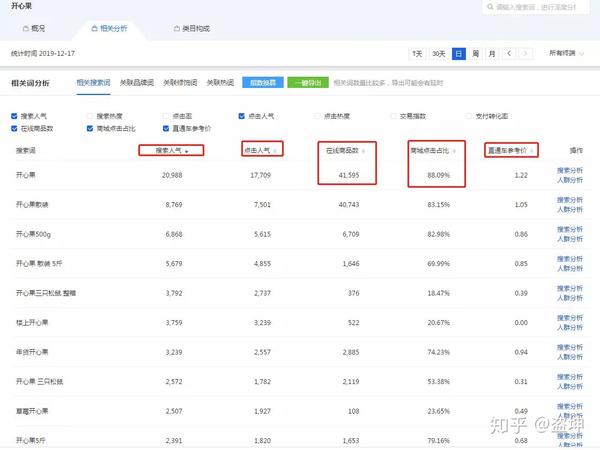Open 搜索分析 for the 8,769 row
The image size is (600, 450).
pos(570,200)
